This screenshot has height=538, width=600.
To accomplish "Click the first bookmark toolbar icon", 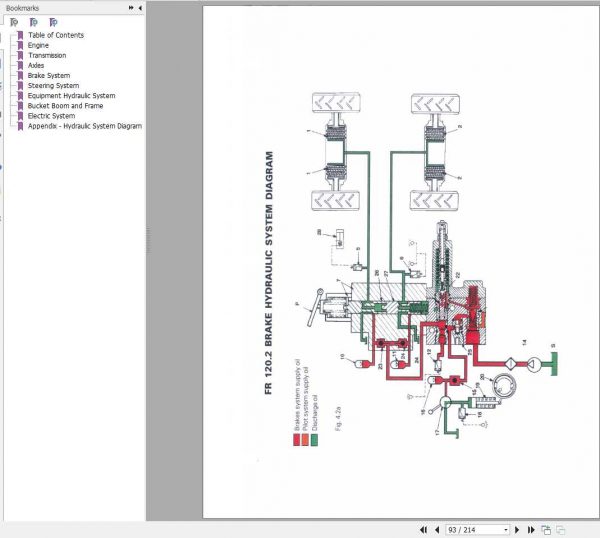I will coord(13,21).
